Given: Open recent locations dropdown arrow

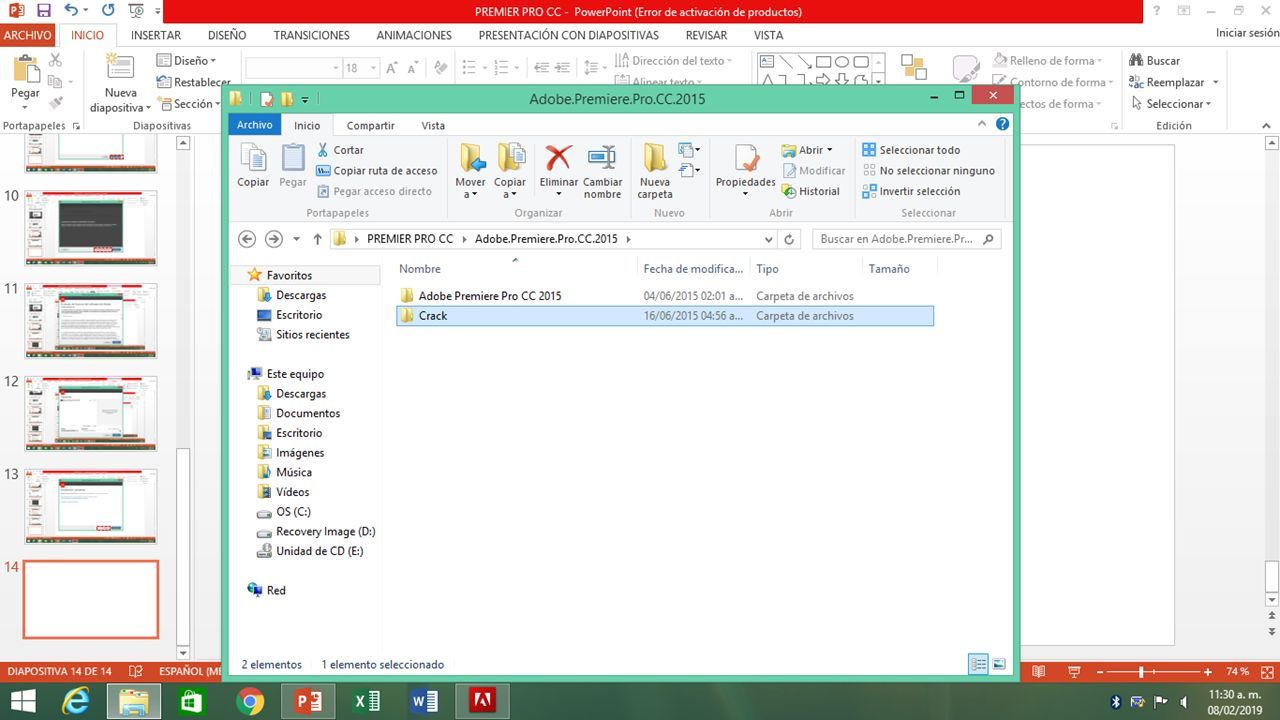Looking at the screenshot, I should click(x=296, y=240).
